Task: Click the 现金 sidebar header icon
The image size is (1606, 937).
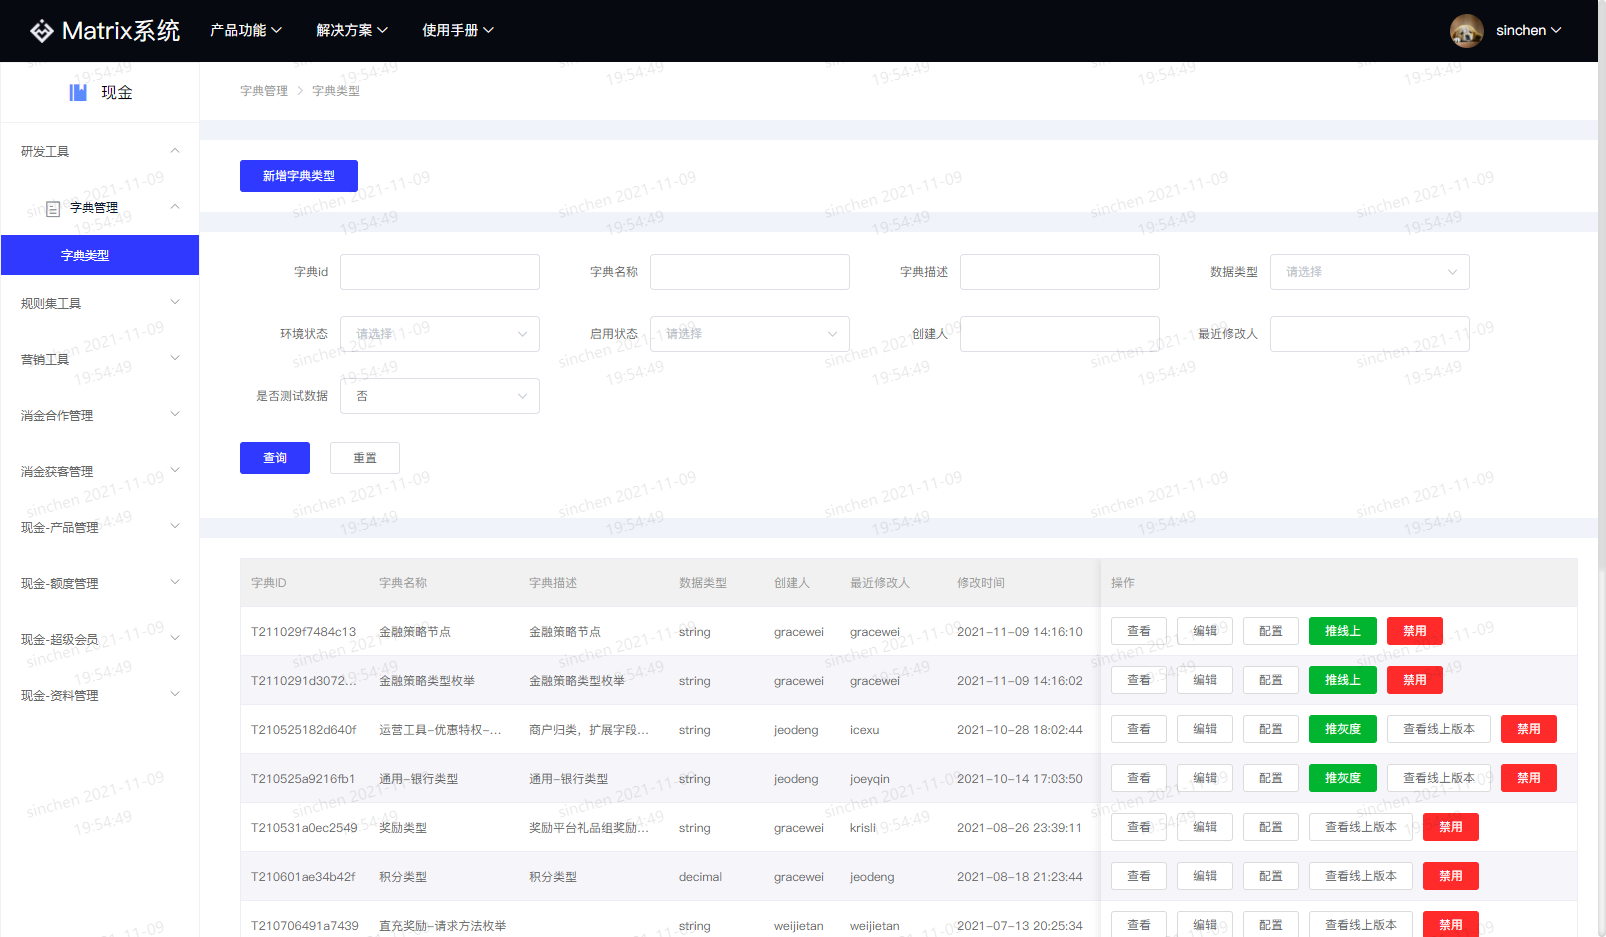Action: (x=78, y=92)
